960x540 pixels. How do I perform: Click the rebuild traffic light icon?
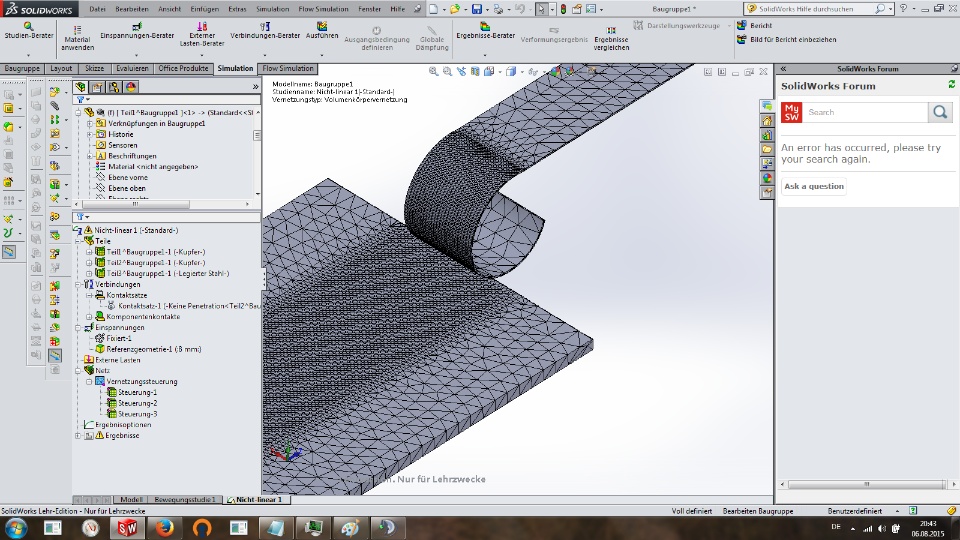tap(563, 9)
